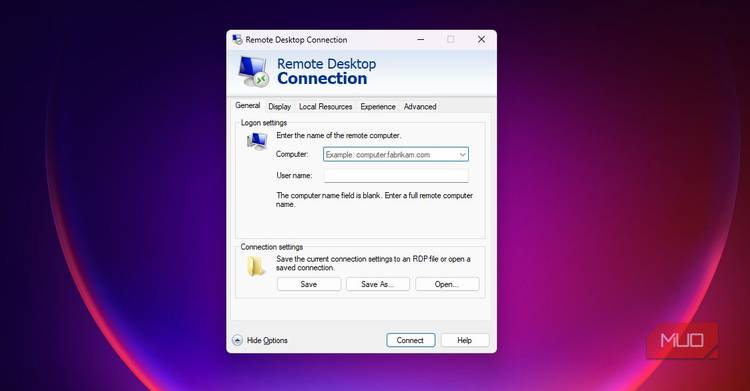Click the Hide Options label
The height and width of the screenshot is (391, 750).
click(x=267, y=340)
